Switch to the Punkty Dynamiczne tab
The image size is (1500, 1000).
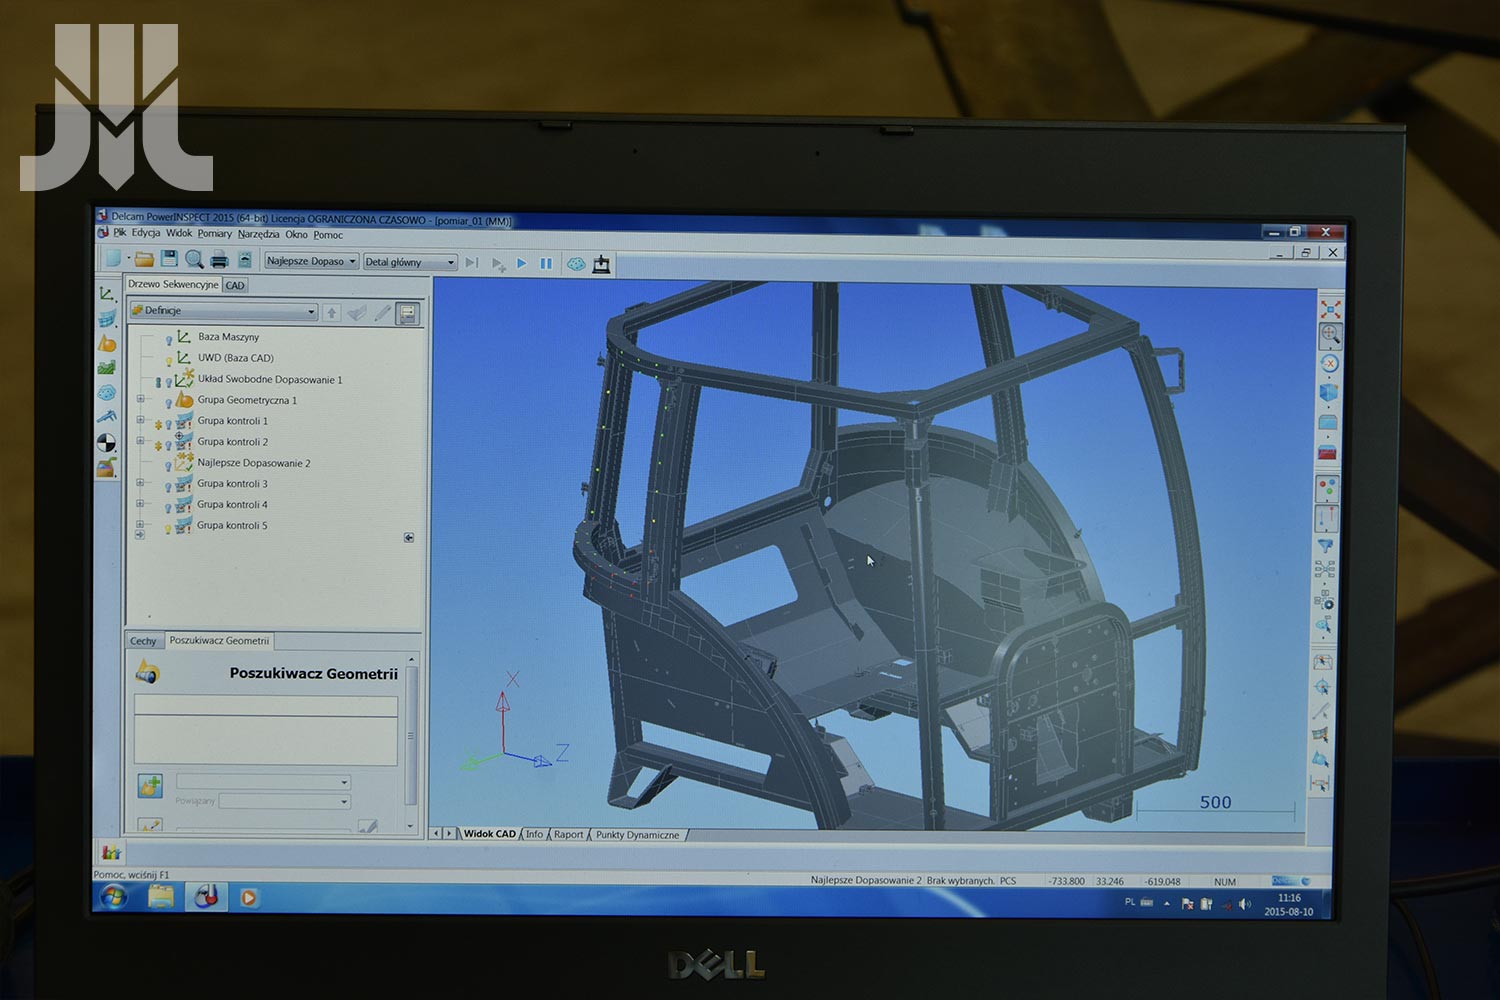638,835
